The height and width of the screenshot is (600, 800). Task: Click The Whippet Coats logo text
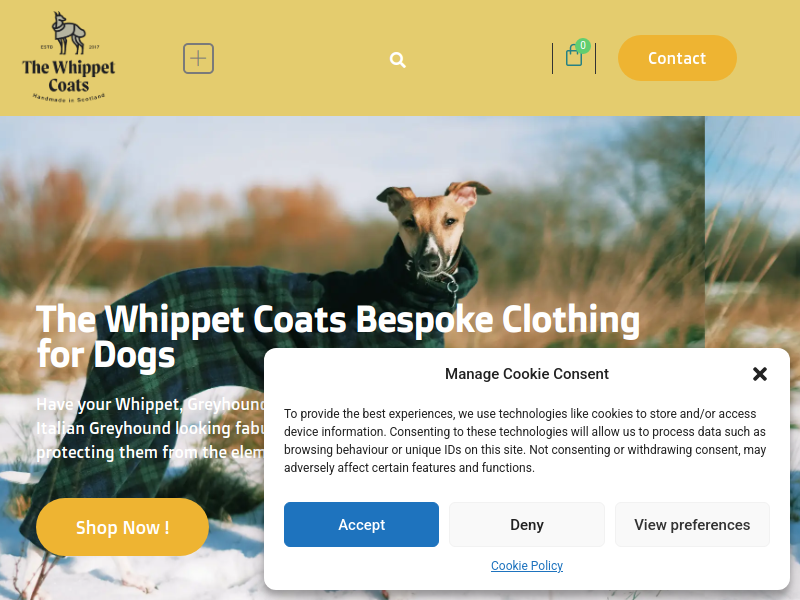tap(69, 76)
